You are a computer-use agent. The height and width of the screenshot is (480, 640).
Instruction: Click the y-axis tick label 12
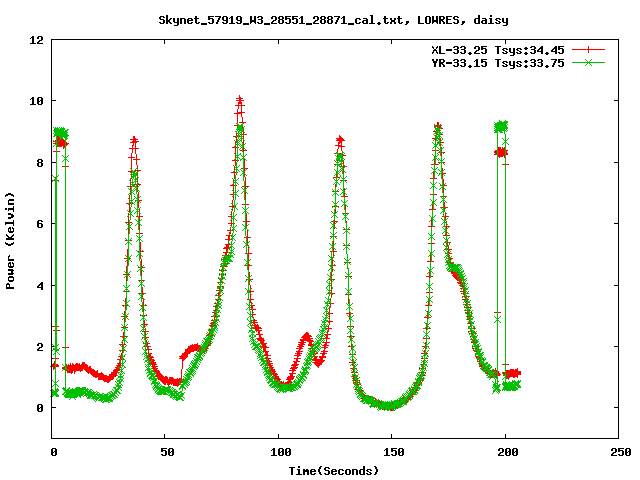[x=36, y=40]
